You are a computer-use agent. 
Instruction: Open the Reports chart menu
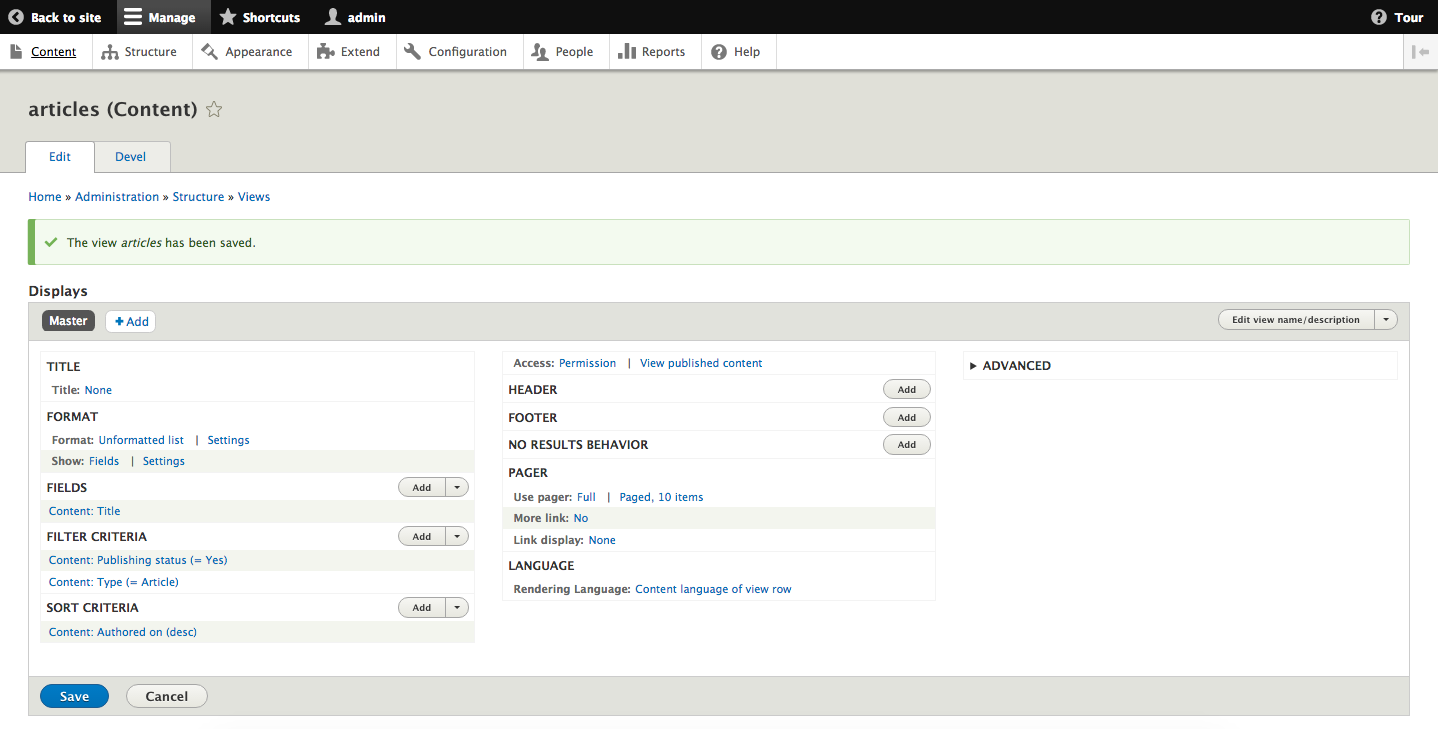[652, 52]
